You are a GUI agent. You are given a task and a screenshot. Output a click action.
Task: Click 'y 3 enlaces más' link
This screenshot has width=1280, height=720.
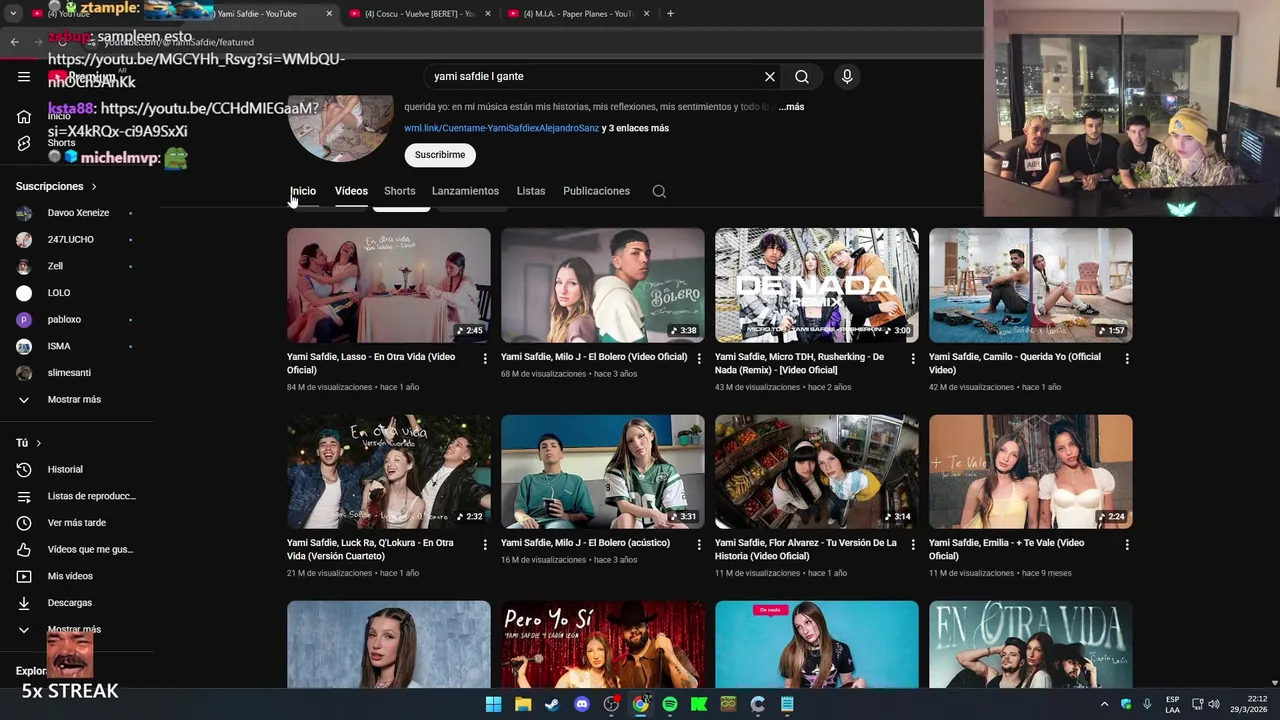click(636, 128)
